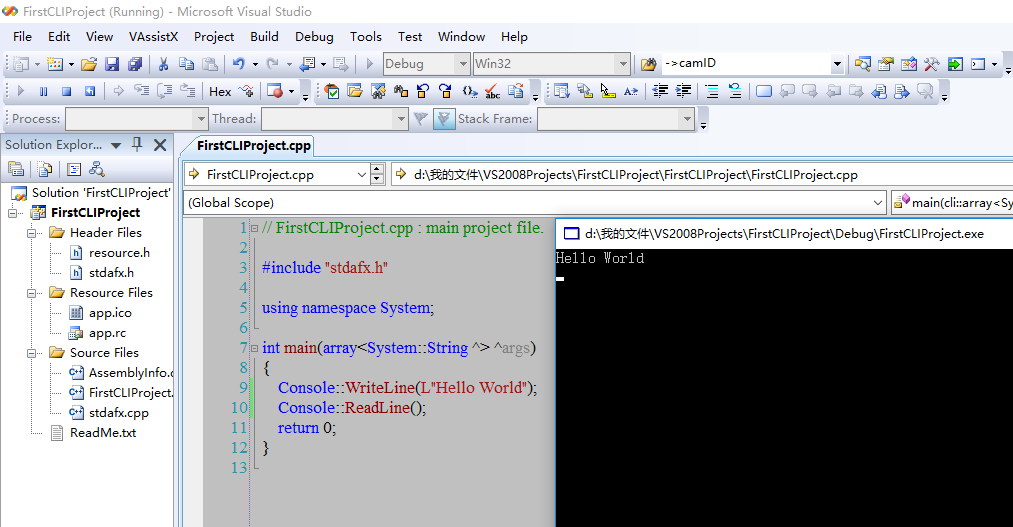Image resolution: width=1013 pixels, height=527 pixels.
Task: Click the VAssistX find references binoculars icon
Action: tap(401, 92)
